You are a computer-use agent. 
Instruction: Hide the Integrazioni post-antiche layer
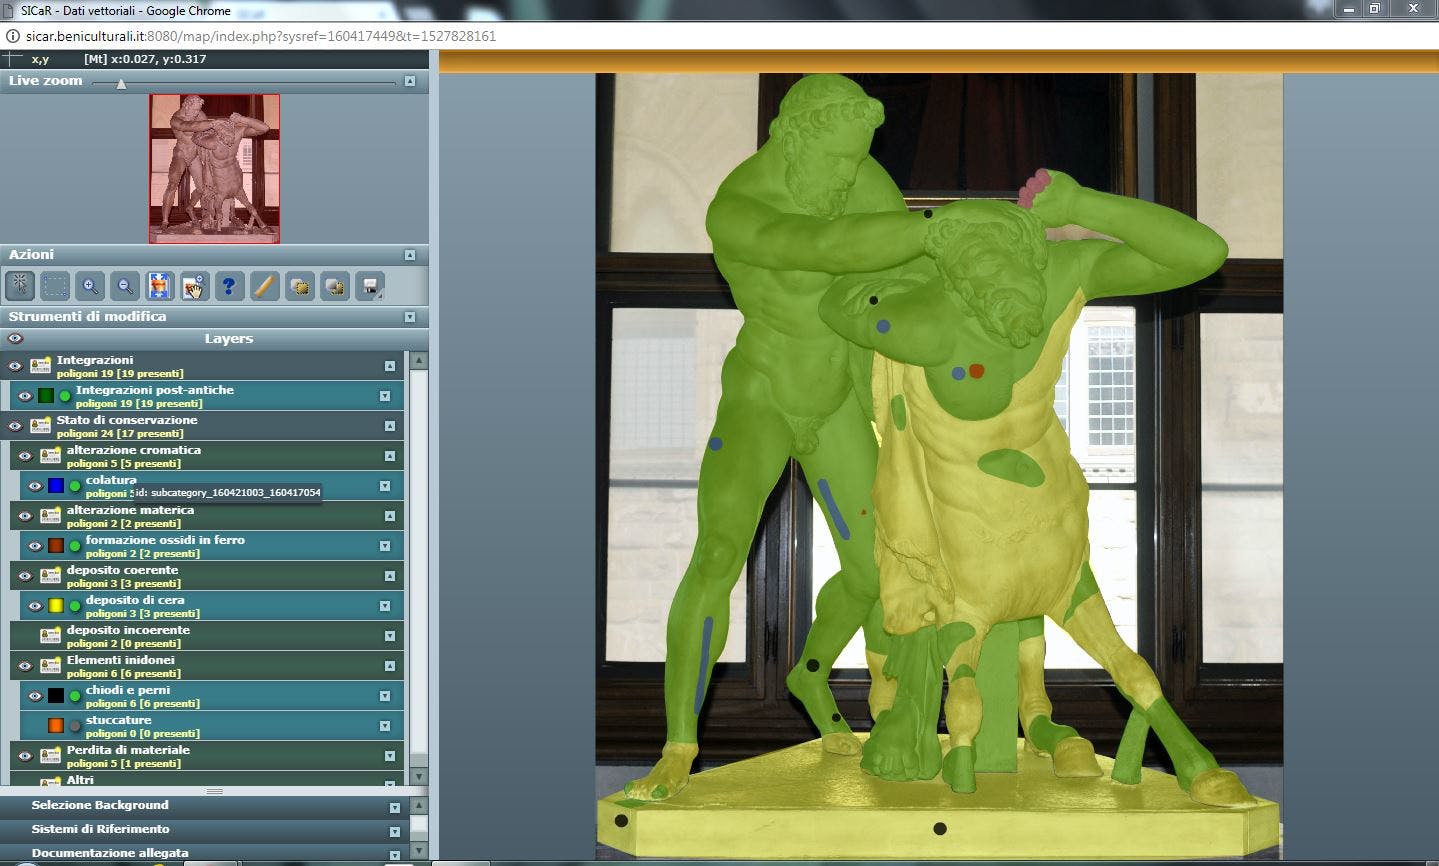(x=25, y=396)
